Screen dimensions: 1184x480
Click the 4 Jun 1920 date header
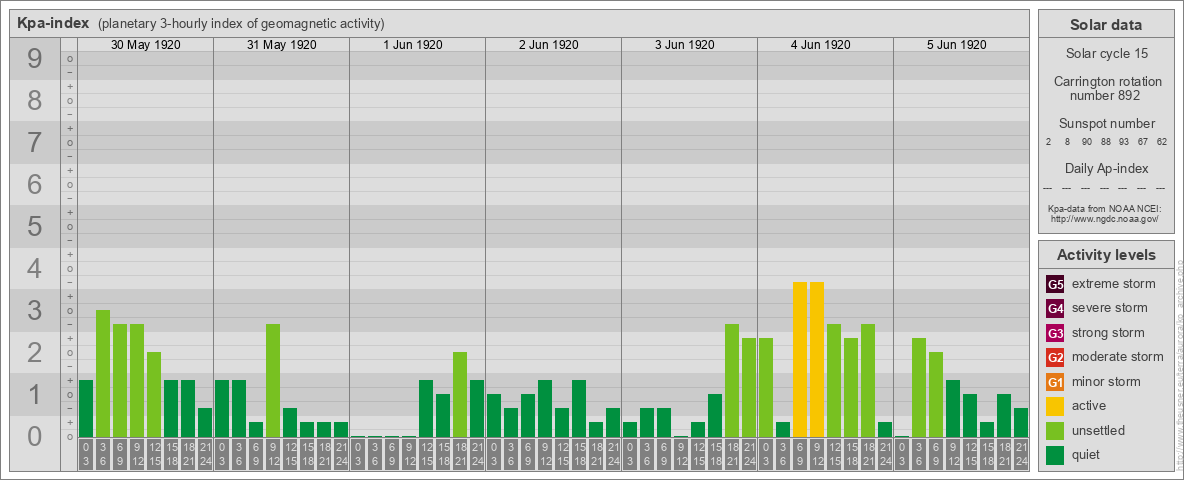click(821, 45)
